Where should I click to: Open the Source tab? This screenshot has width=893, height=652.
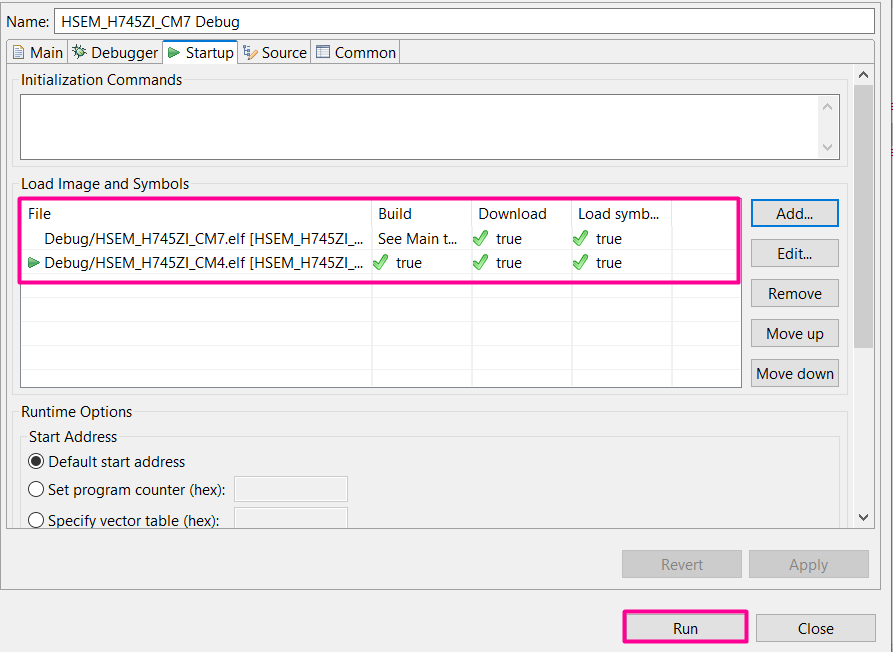(275, 52)
